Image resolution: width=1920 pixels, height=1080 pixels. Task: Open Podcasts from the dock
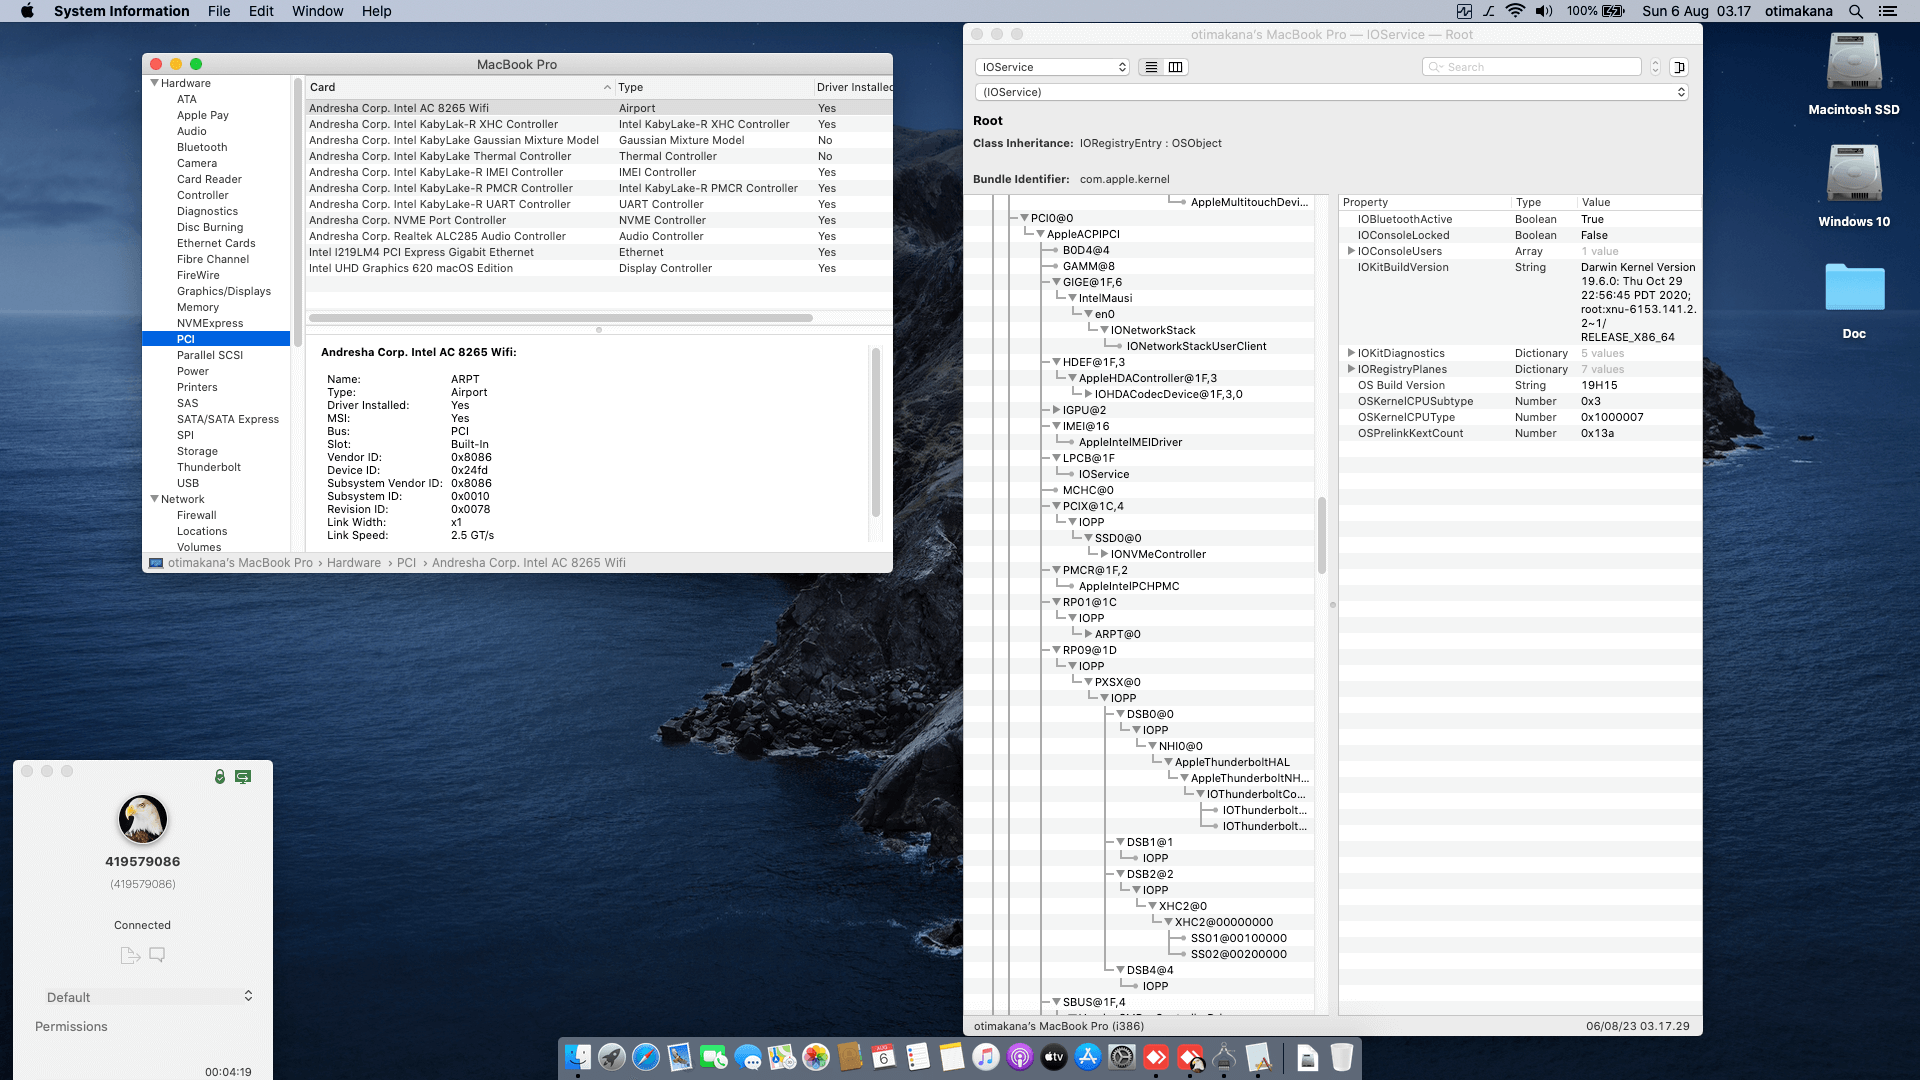[1020, 1057]
